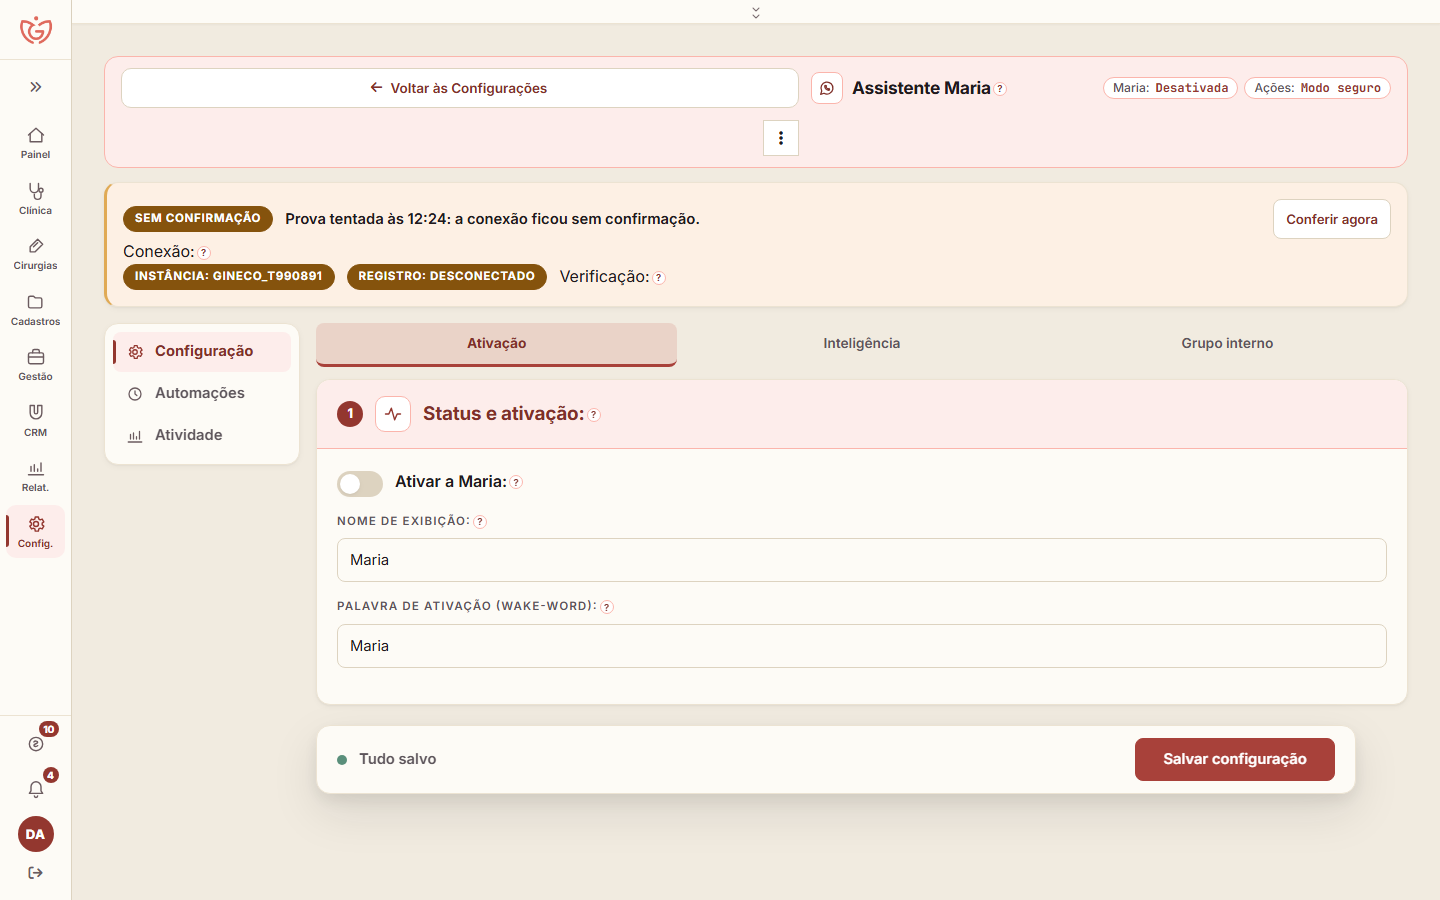
Task: Open help icon next to Nome de exibição
Action: (480, 522)
